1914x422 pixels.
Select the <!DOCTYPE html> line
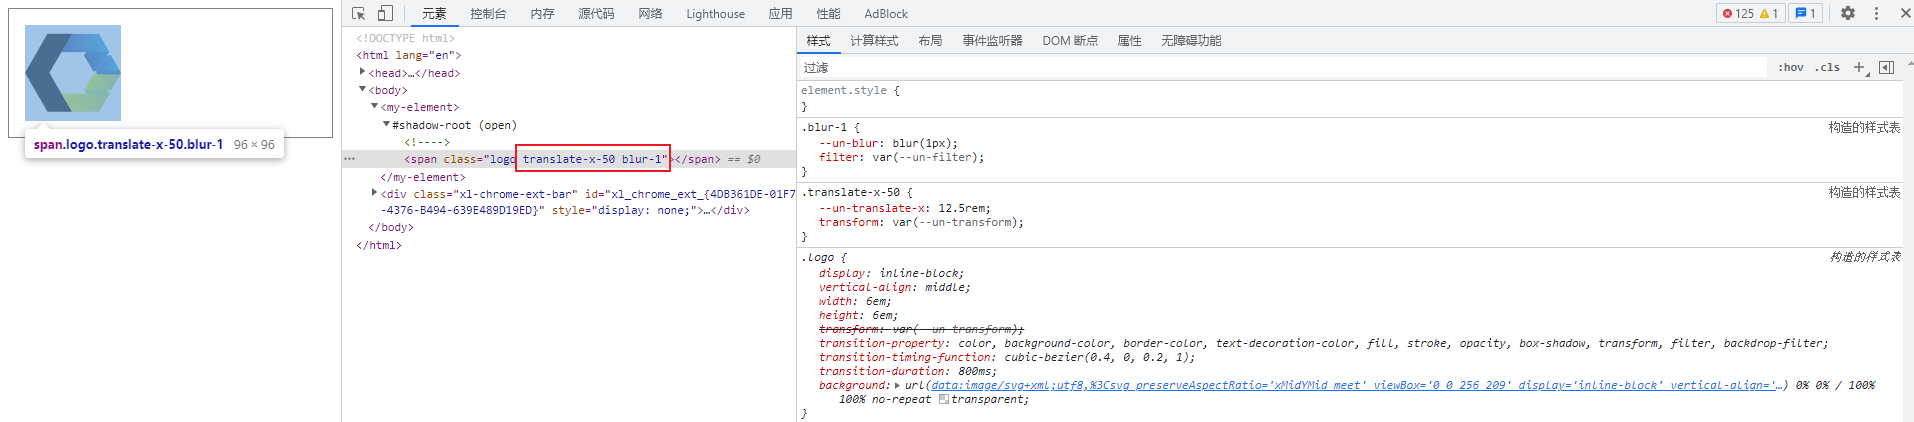[405, 38]
